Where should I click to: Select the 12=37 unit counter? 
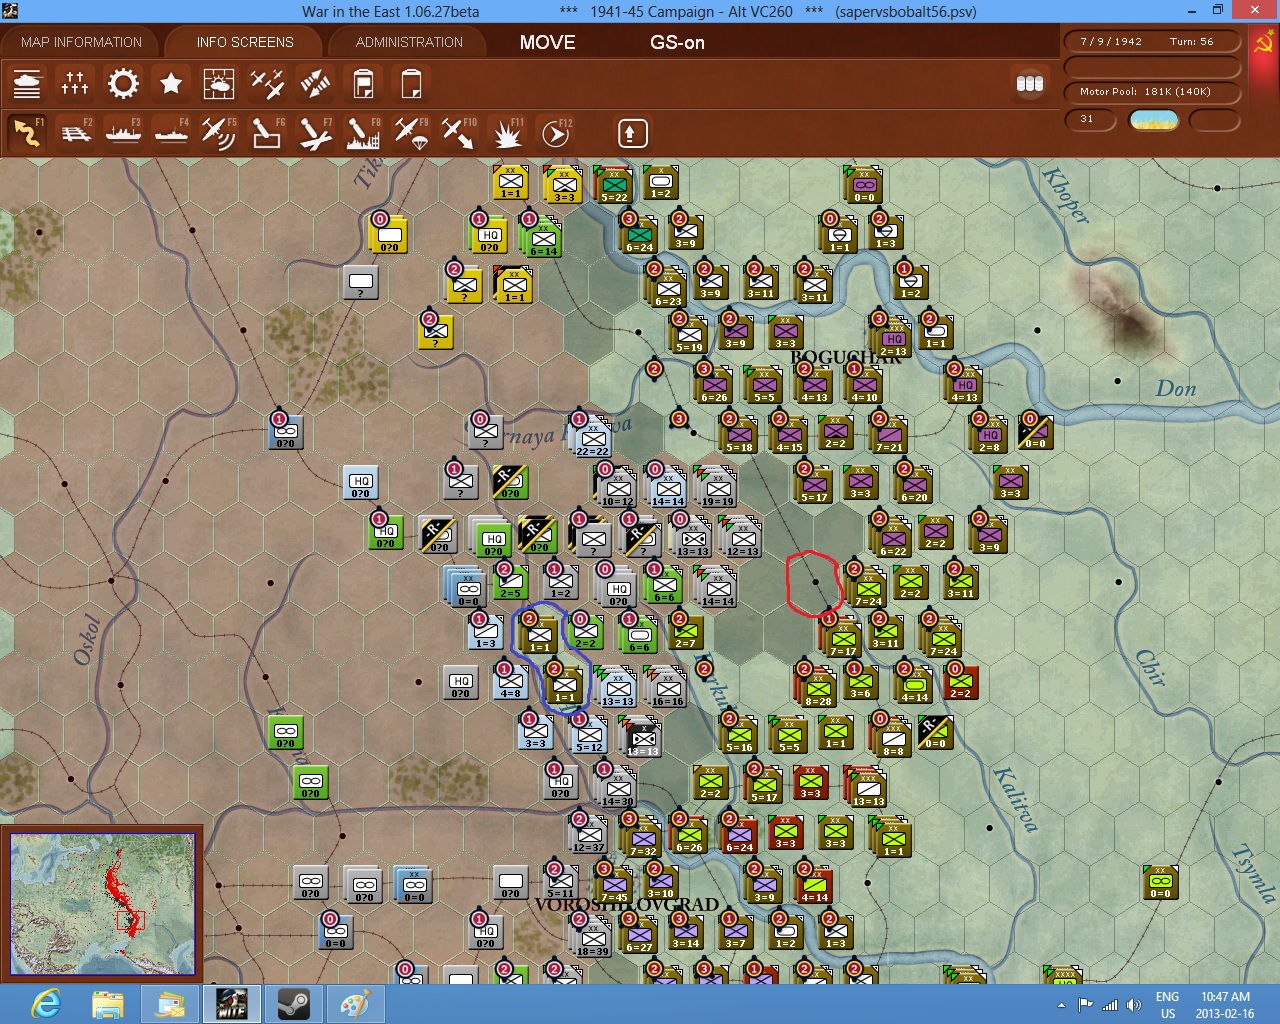(589, 834)
